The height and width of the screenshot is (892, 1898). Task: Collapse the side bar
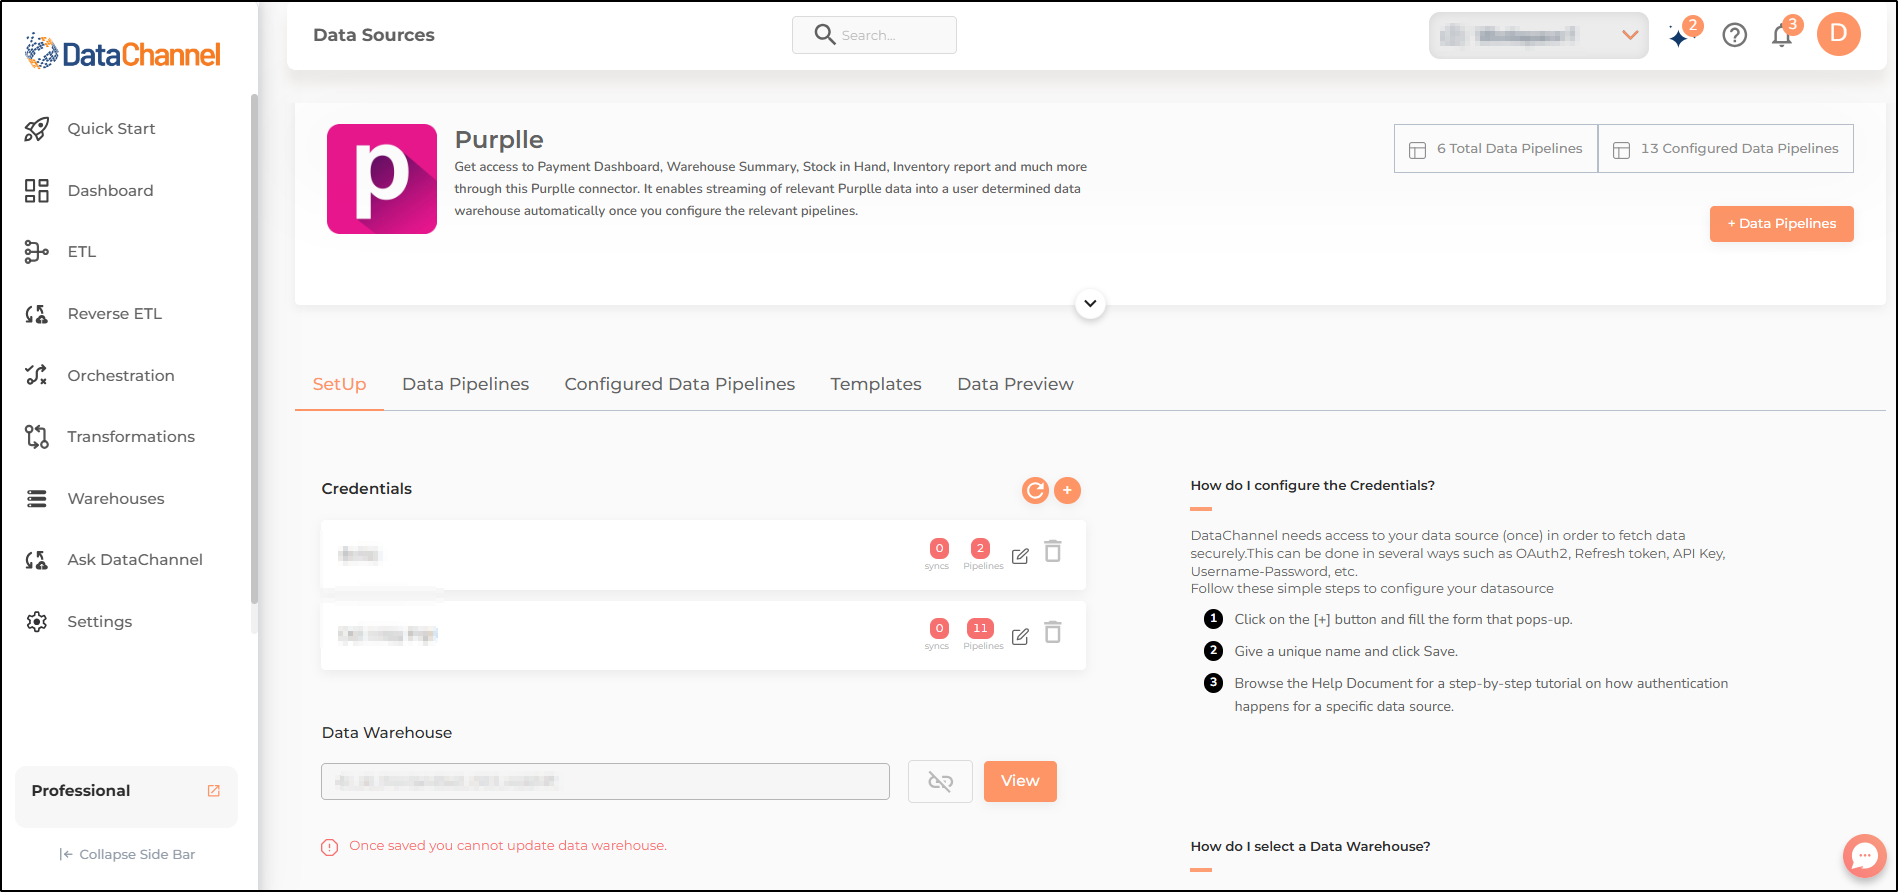pos(127,854)
